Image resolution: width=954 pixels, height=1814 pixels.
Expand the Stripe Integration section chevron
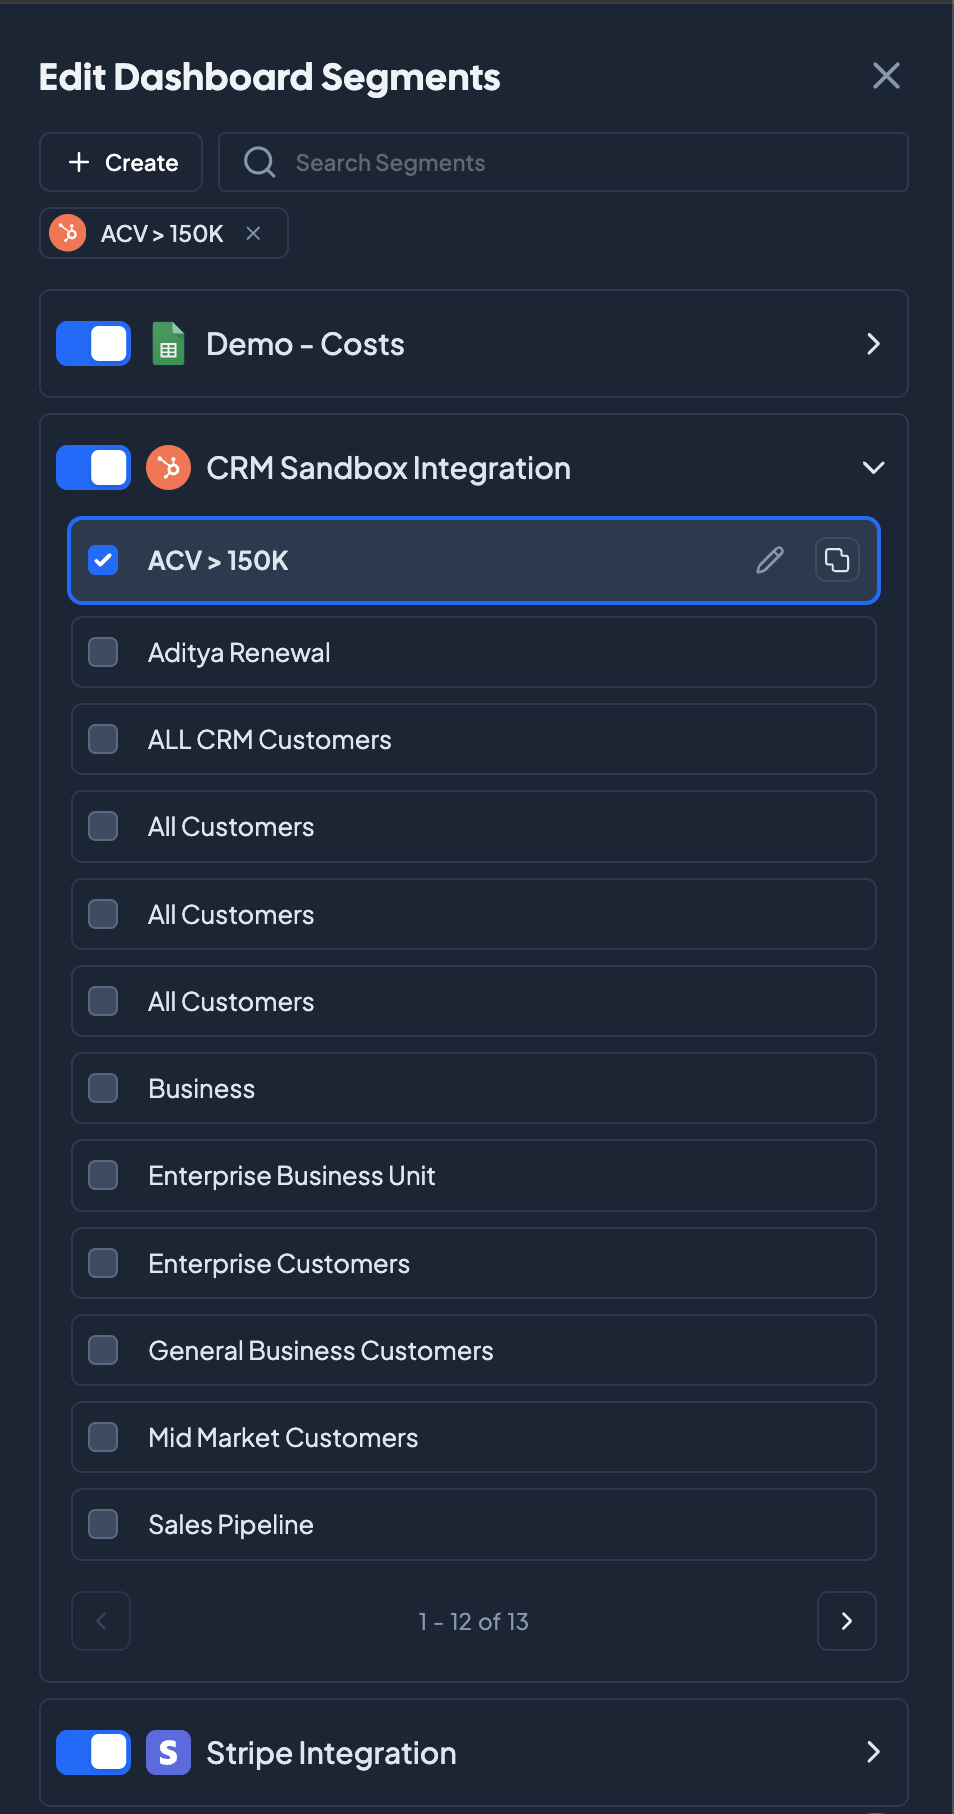[873, 1752]
